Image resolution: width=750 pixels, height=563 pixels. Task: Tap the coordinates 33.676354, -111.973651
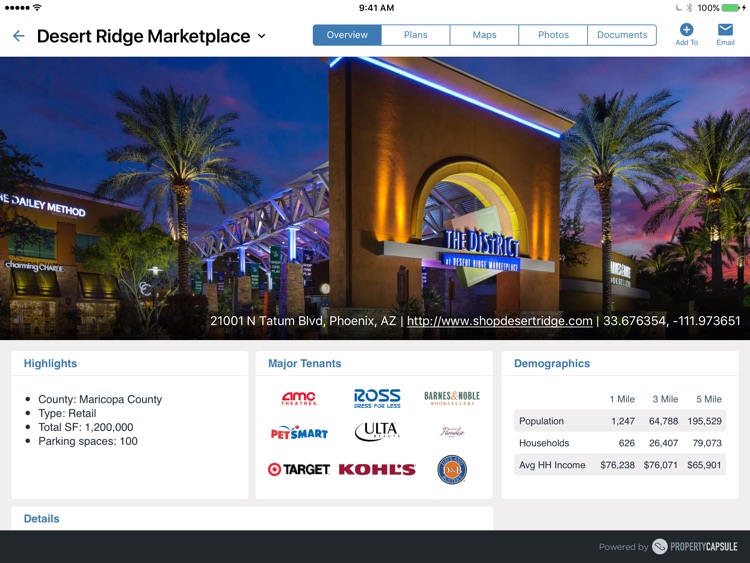pos(672,321)
